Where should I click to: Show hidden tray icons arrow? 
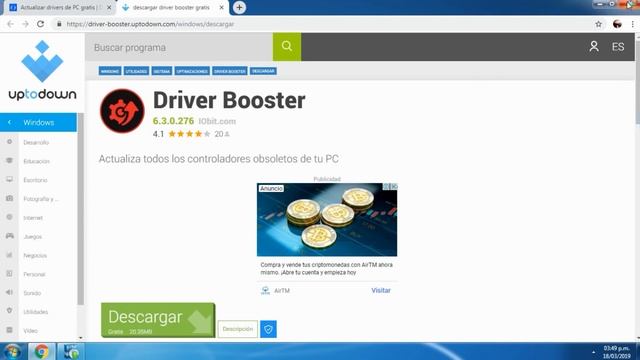click(x=593, y=352)
